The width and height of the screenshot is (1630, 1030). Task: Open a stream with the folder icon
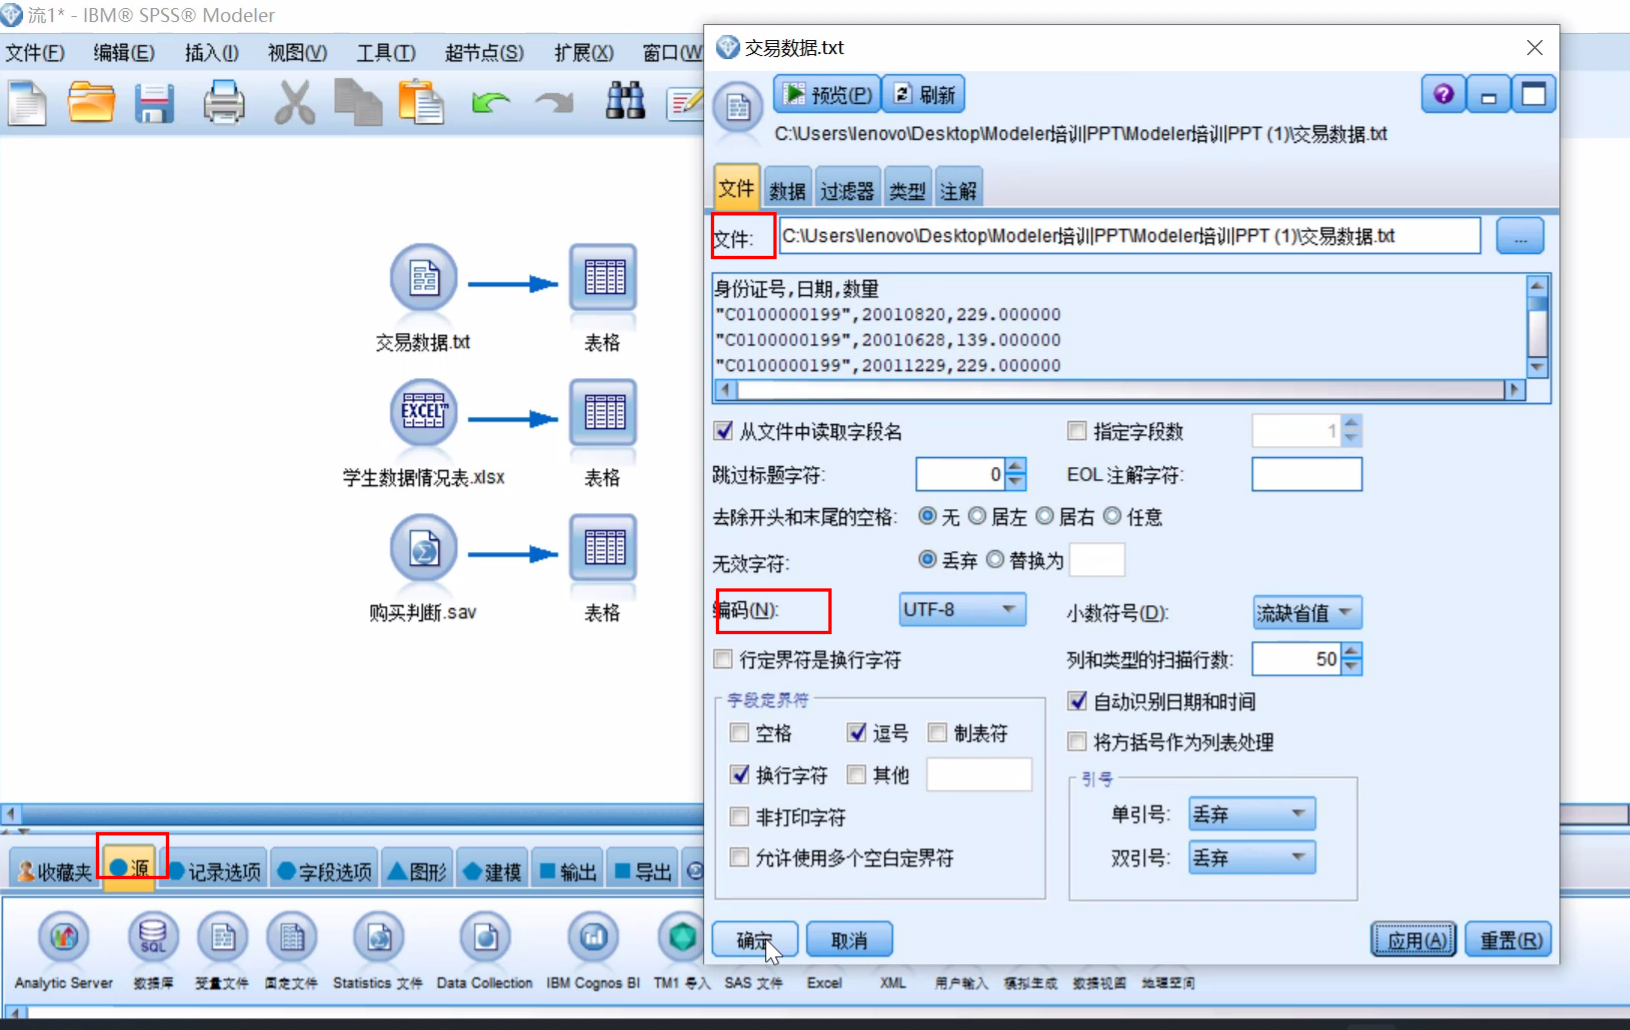click(x=91, y=103)
